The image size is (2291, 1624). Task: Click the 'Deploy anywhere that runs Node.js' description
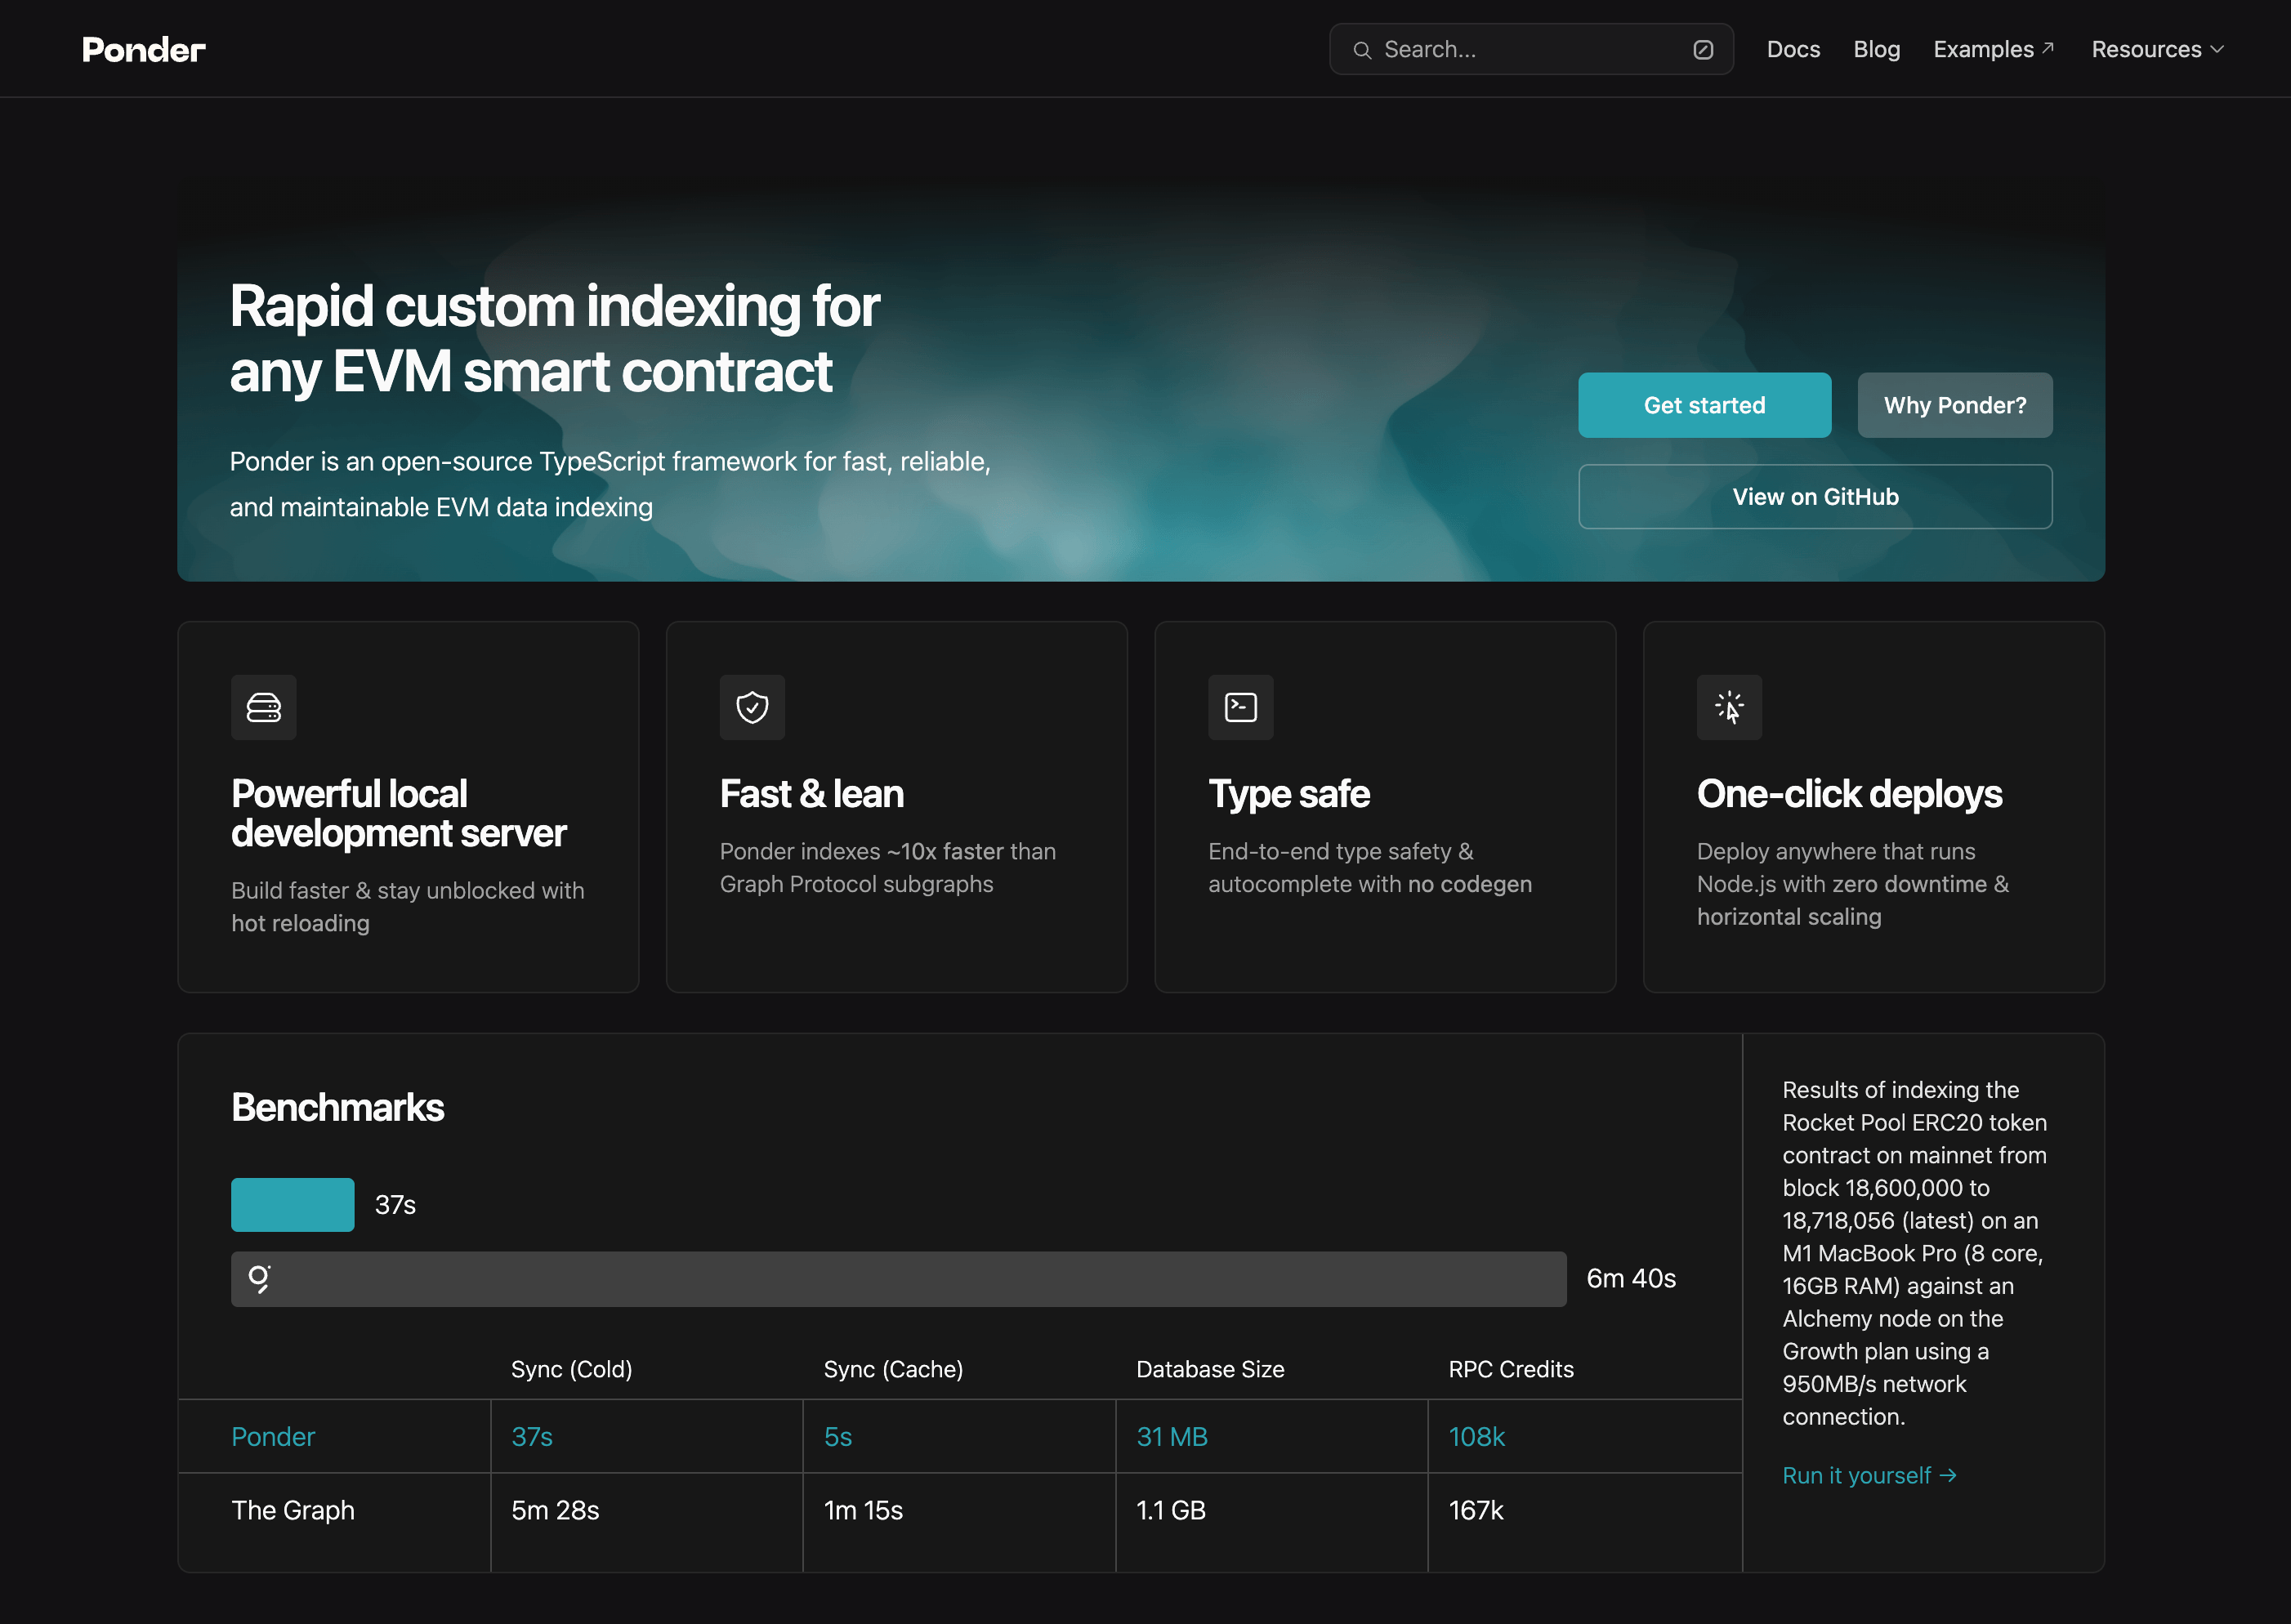pyautogui.click(x=1853, y=884)
